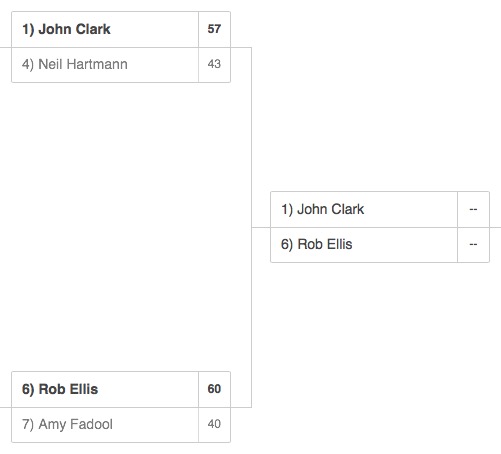Click seed 6 label in bold Rob Ellis row
Viewport: 501px width, 454px height.
(x=28, y=389)
